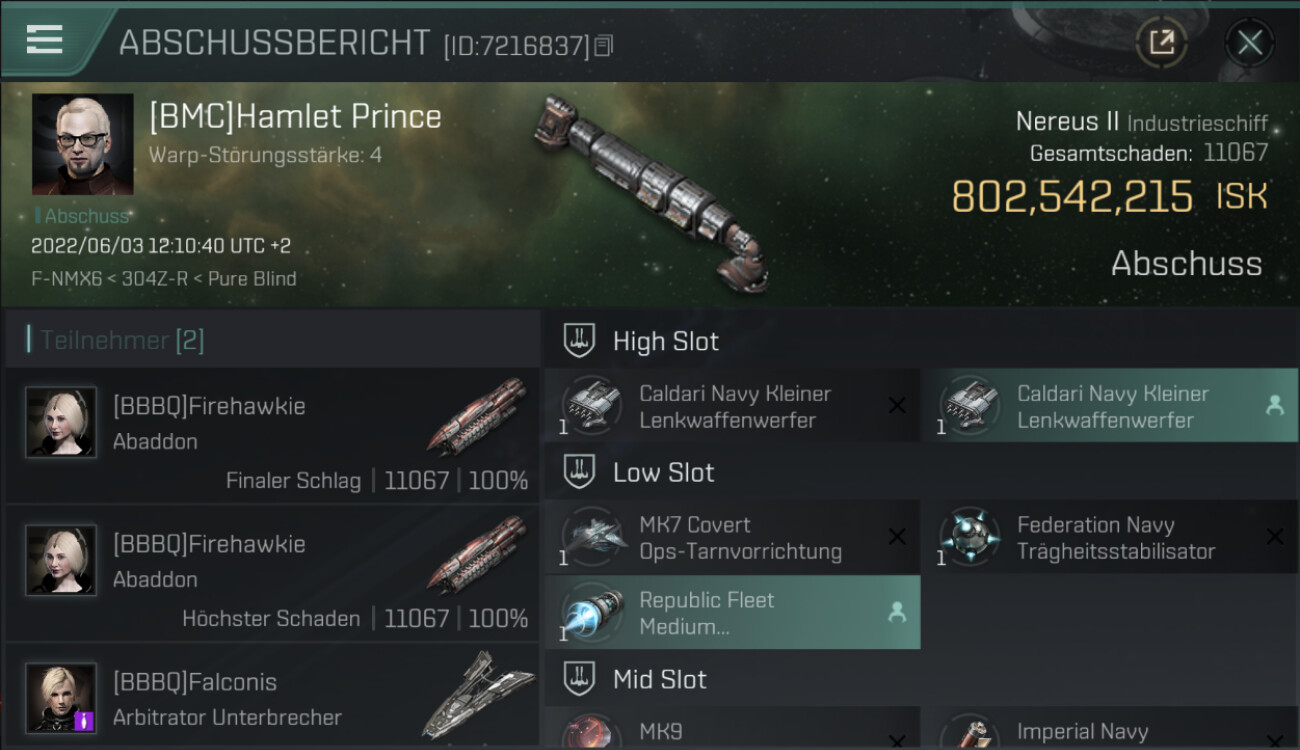
Task: Collapse the High Slot section
Action: 579,341
